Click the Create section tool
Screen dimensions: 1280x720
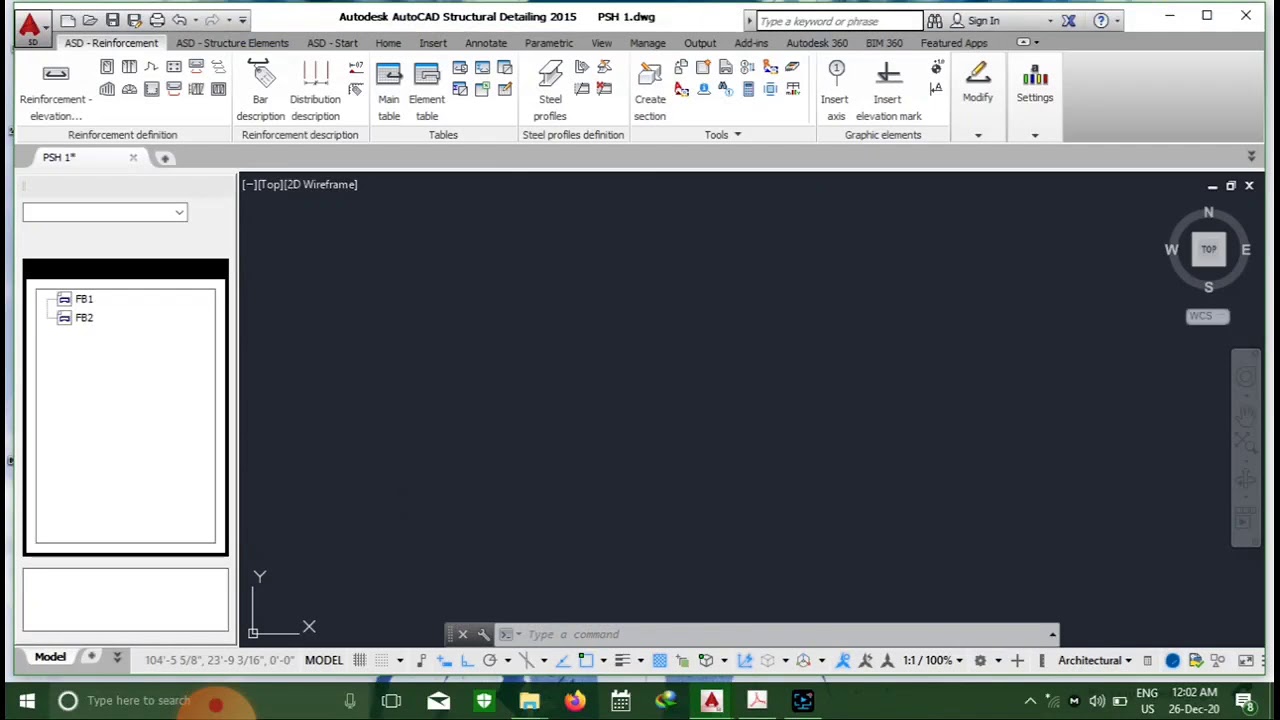point(650,91)
